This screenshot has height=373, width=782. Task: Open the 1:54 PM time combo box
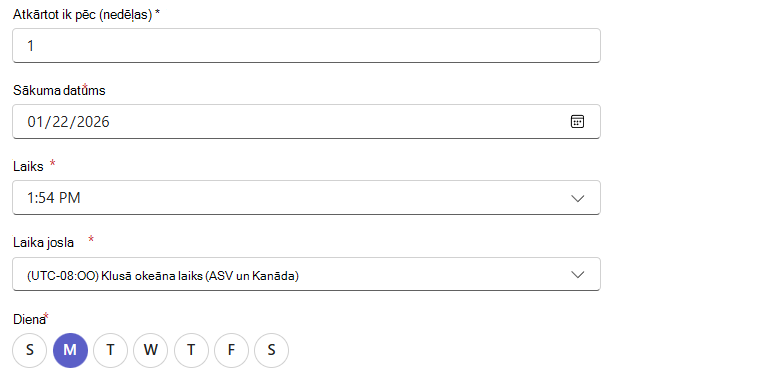(x=306, y=198)
